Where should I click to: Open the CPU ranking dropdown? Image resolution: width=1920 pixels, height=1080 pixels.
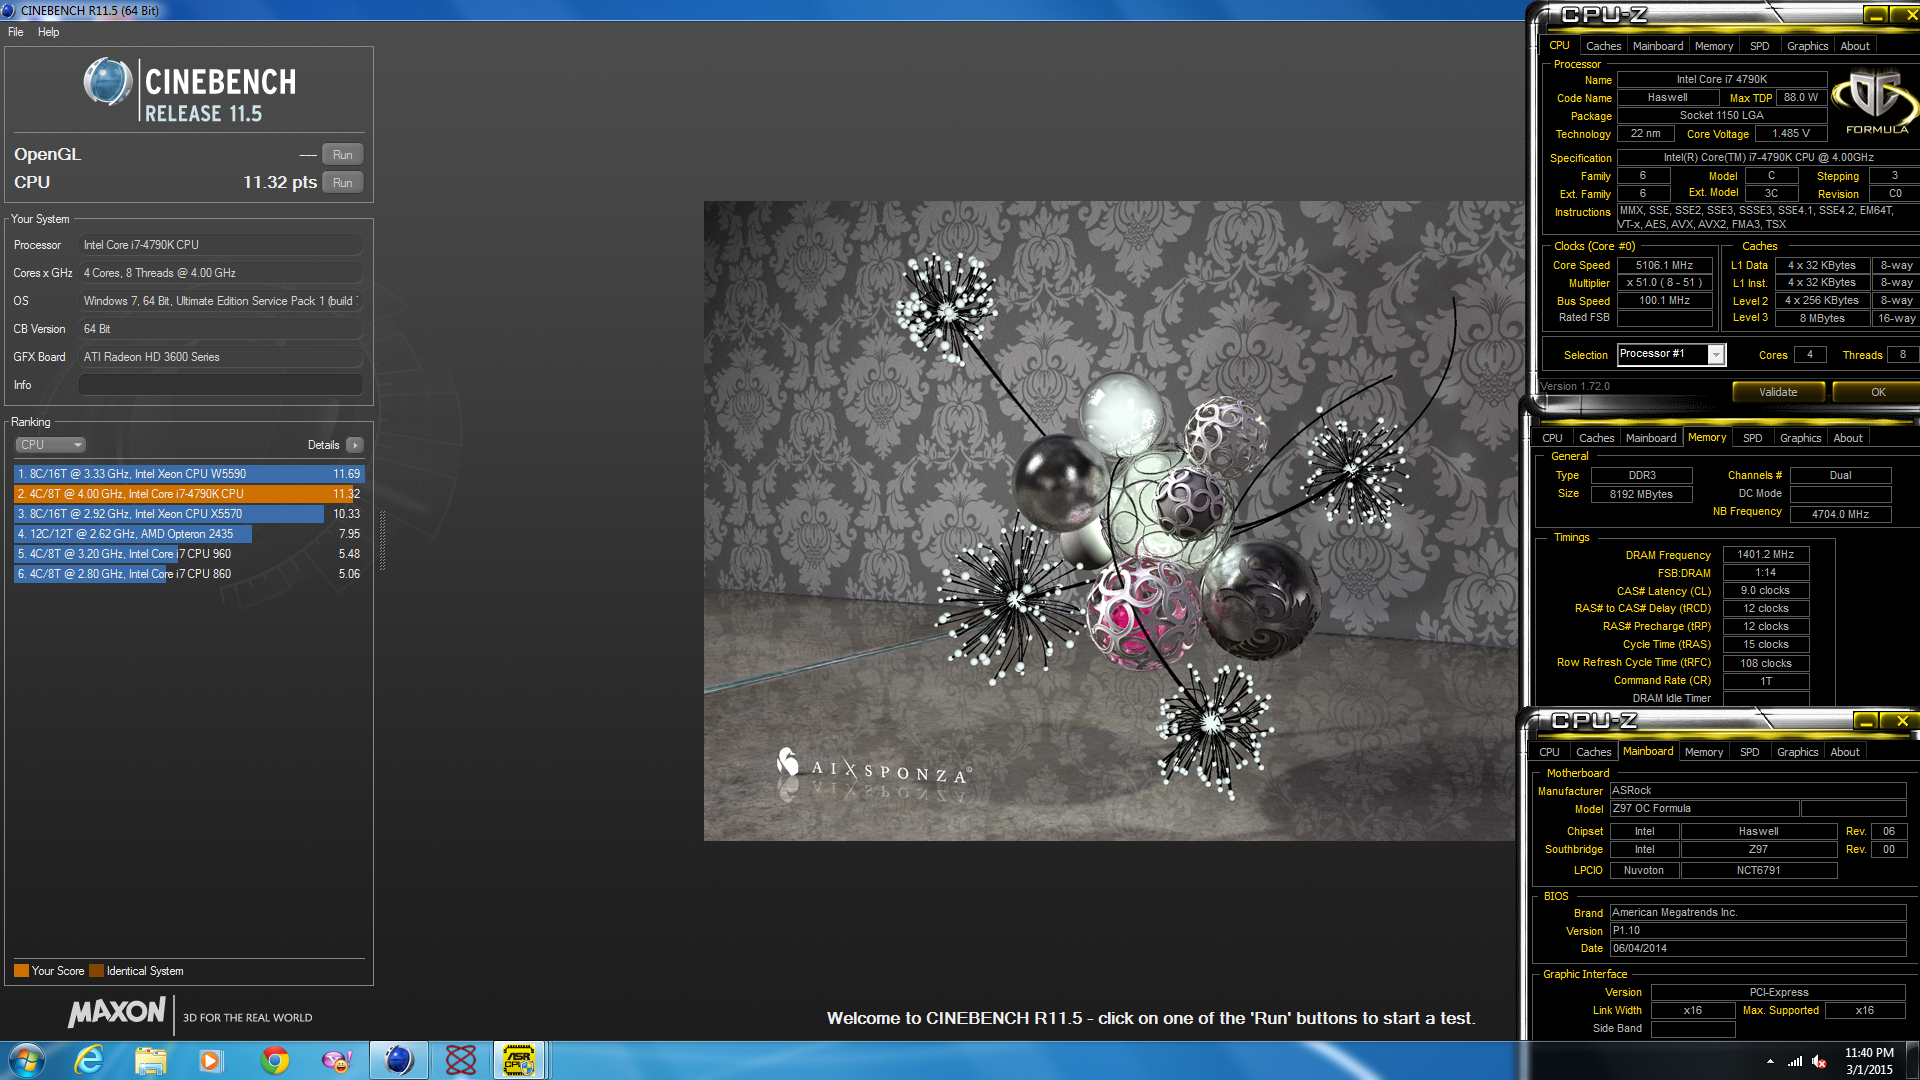[x=50, y=445]
